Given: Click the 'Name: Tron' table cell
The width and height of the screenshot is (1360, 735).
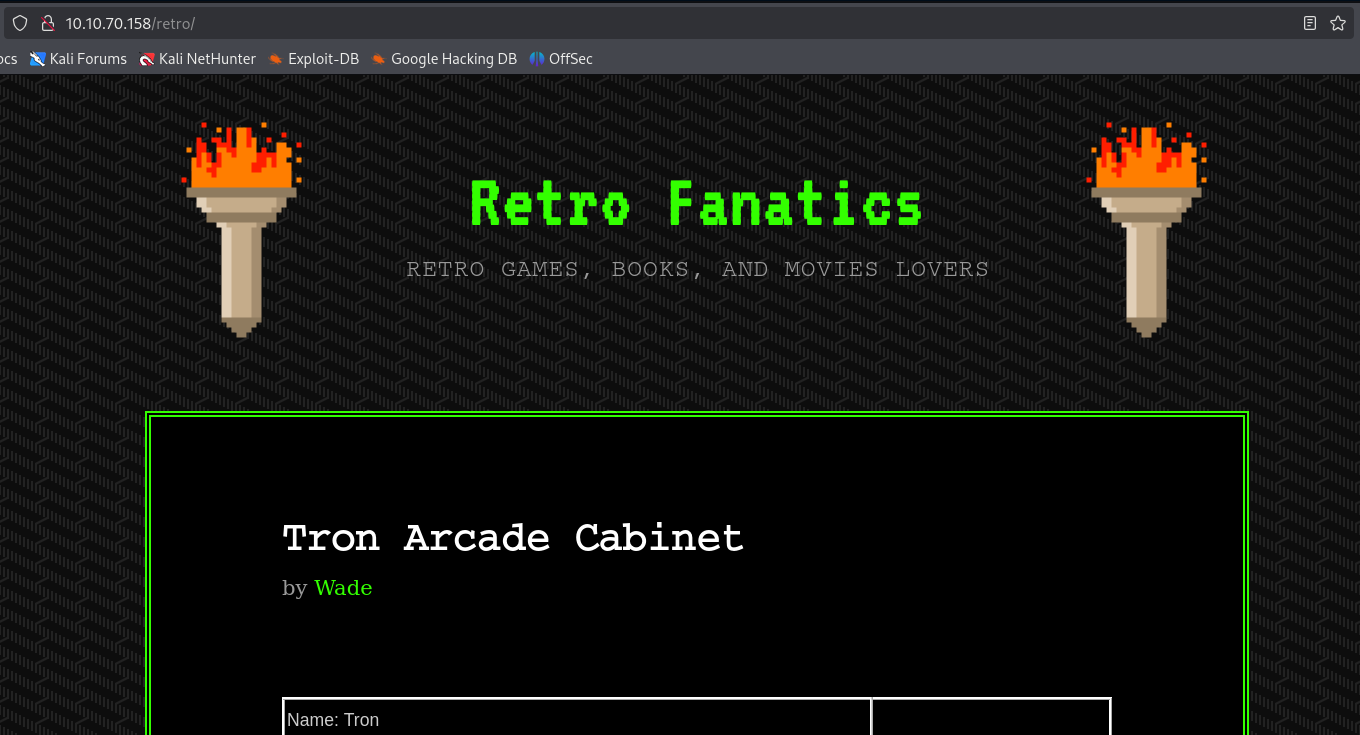Looking at the screenshot, I should point(577,719).
